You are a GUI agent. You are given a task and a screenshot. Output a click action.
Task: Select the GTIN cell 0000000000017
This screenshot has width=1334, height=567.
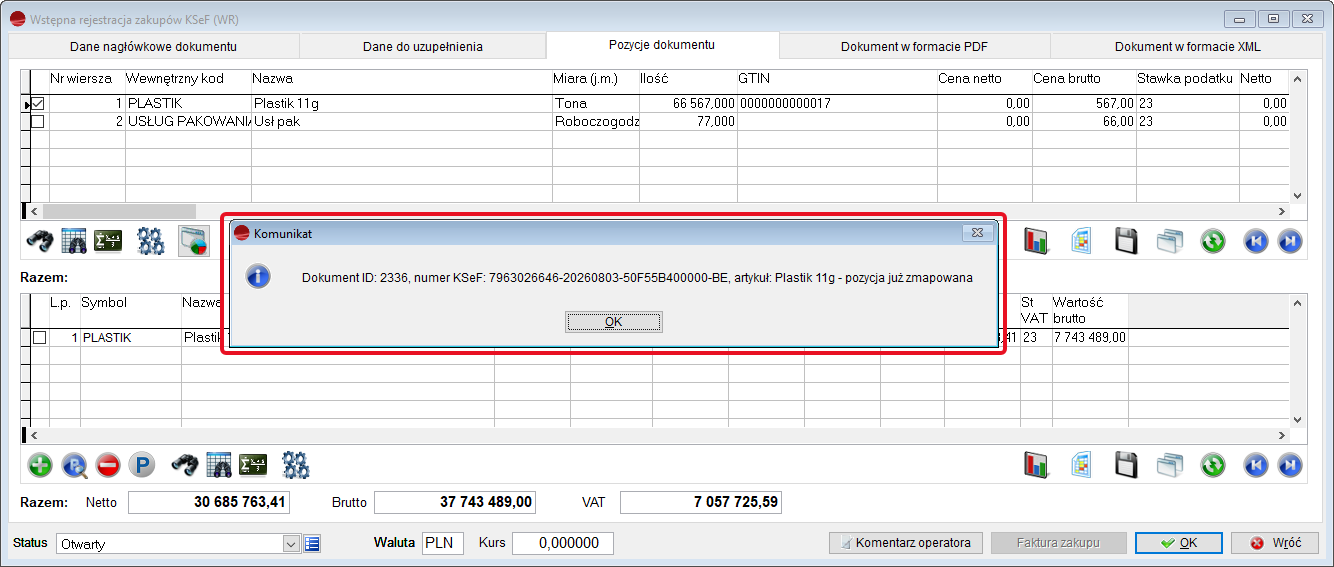pos(836,103)
